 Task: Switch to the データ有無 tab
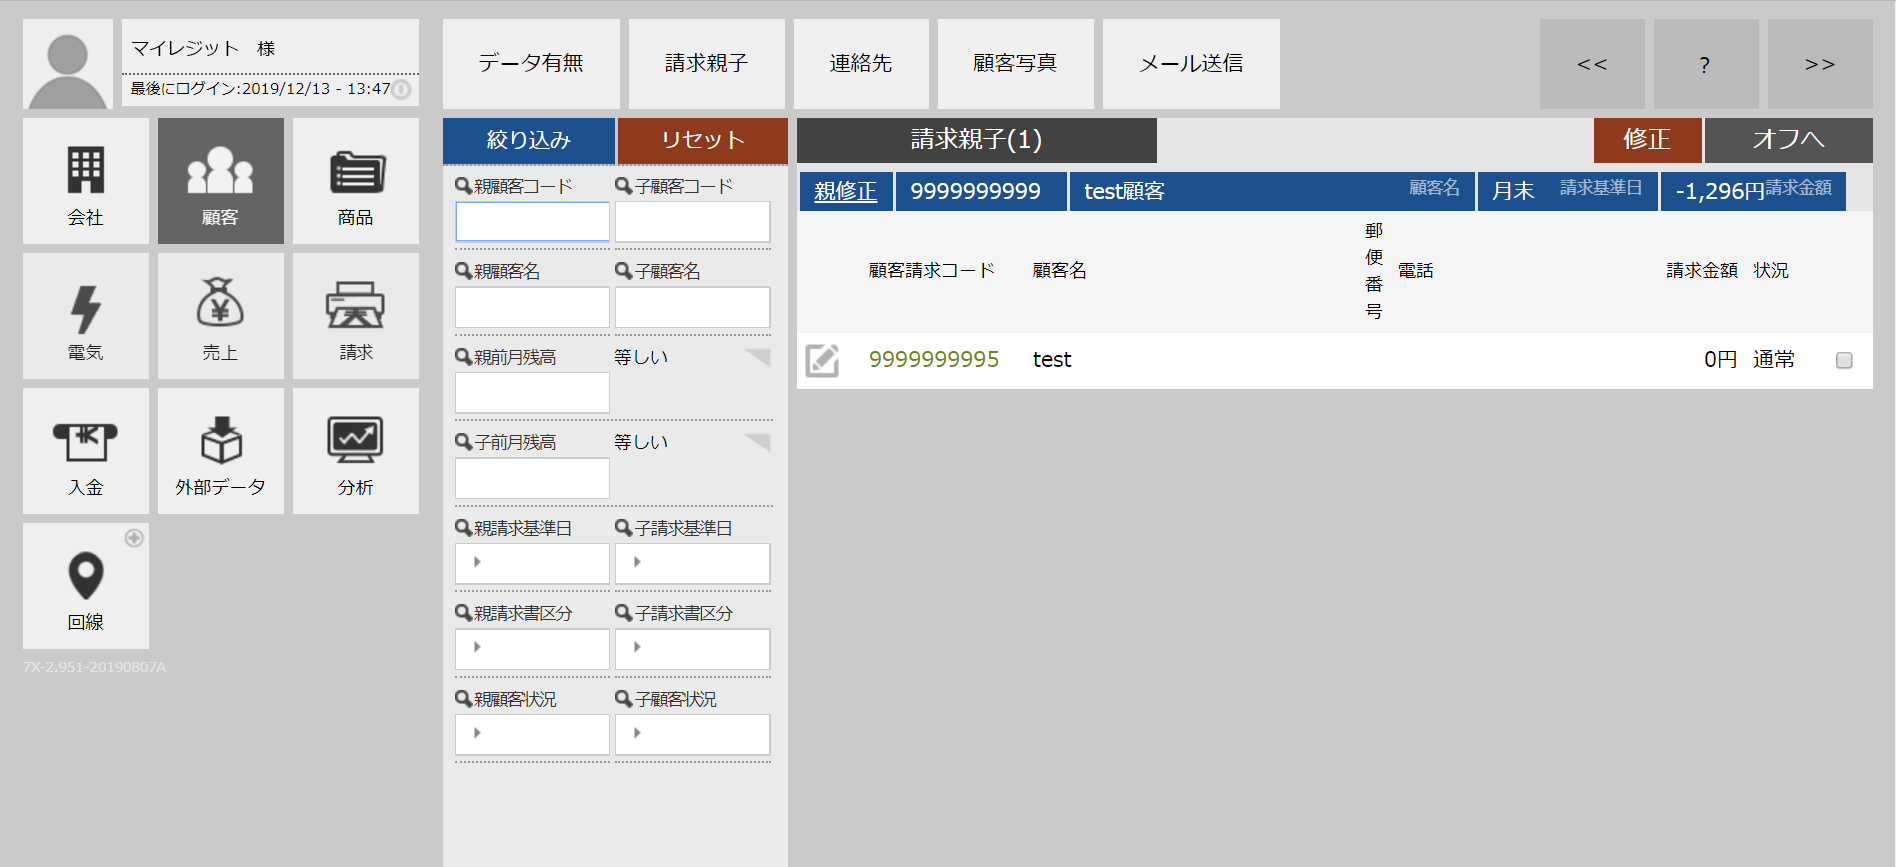point(531,64)
